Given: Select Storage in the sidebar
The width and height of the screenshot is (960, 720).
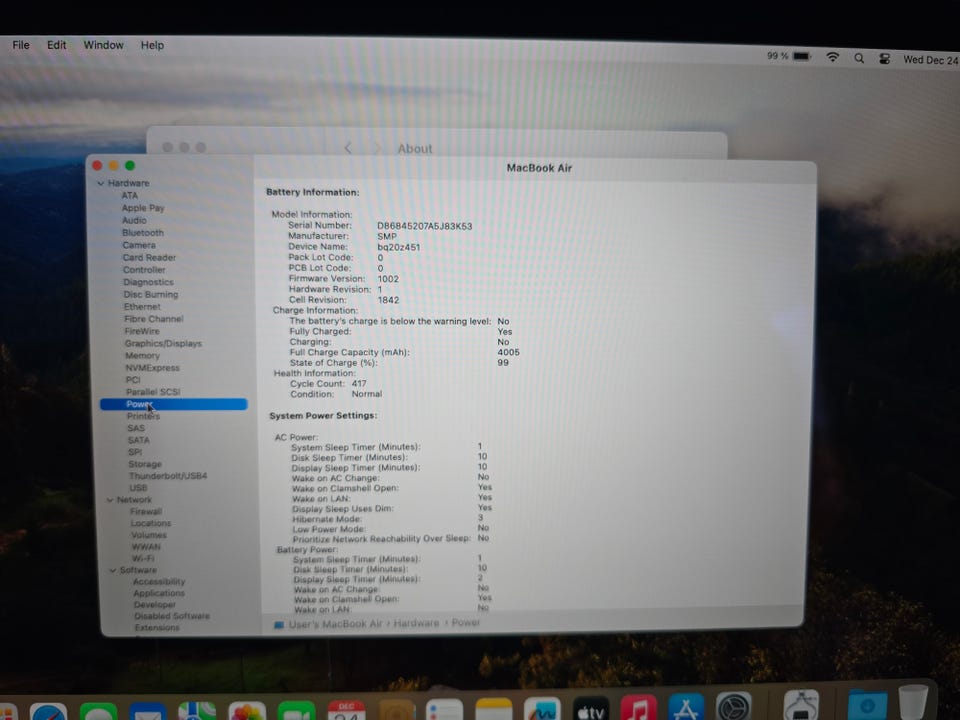Looking at the screenshot, I should coord(145,464).
